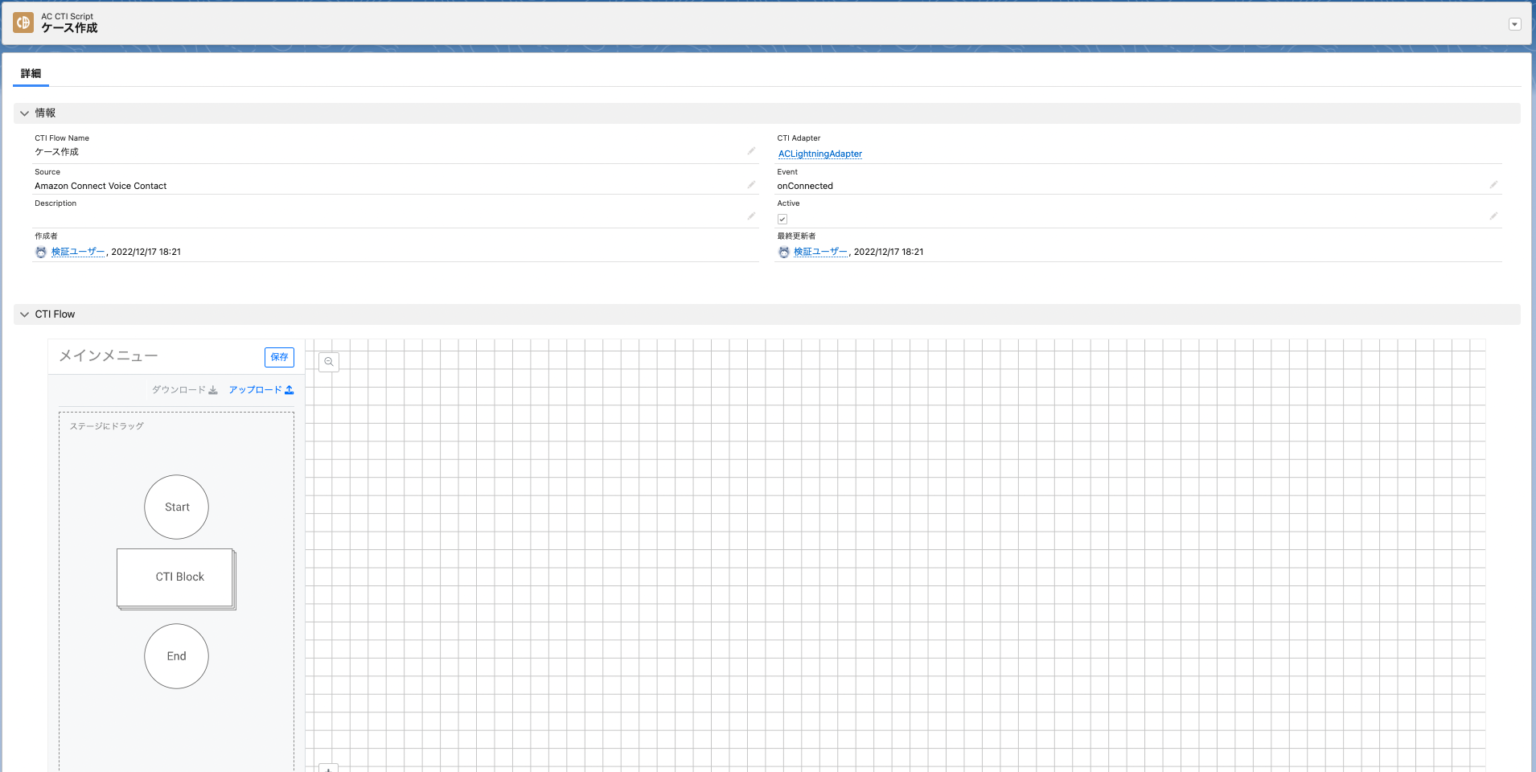Image resolution: width=1536 pixels, height=772 pixels.
Task: Click the avatar icon next to 作成者 user
Action: [40, 251]
